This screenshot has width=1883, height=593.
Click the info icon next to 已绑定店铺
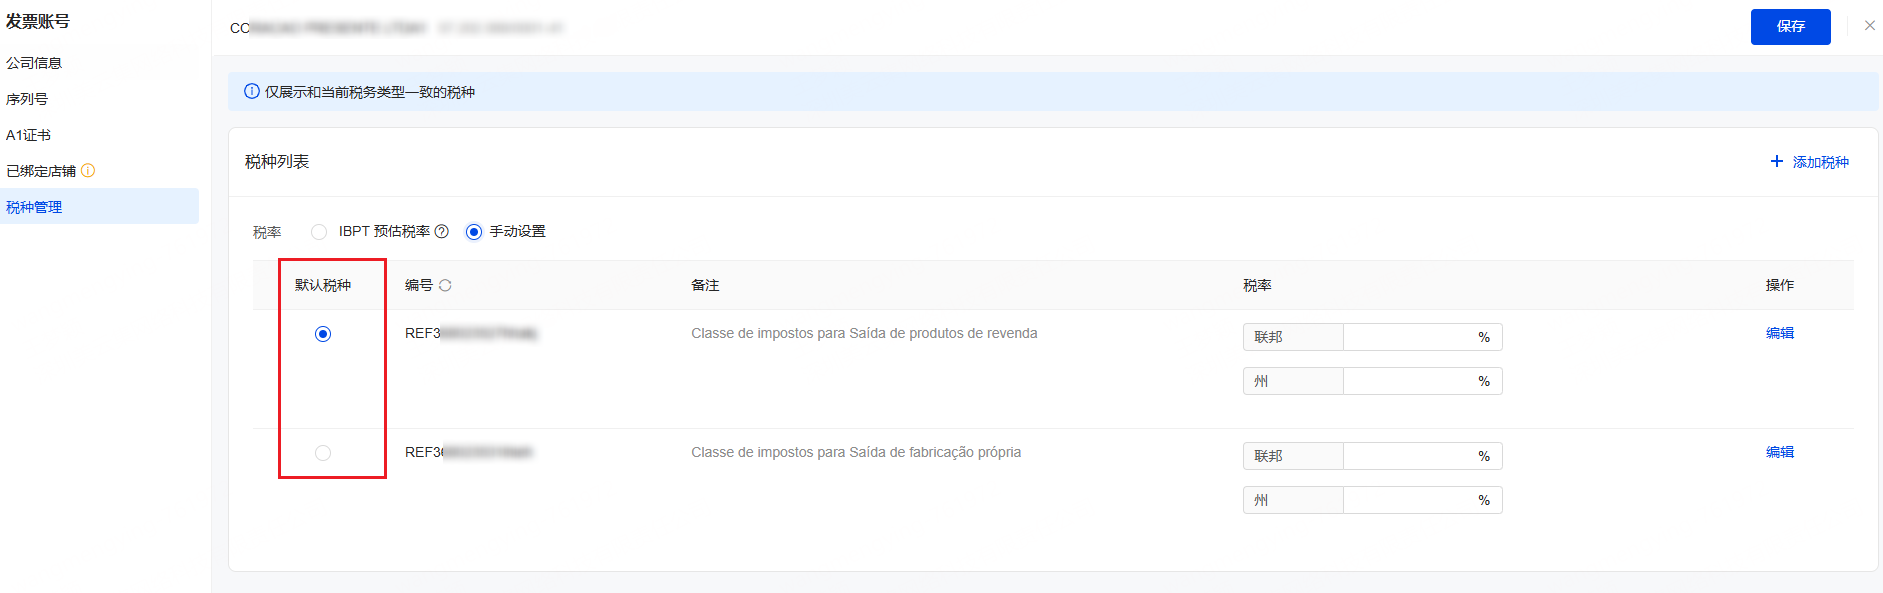(88, 171)
